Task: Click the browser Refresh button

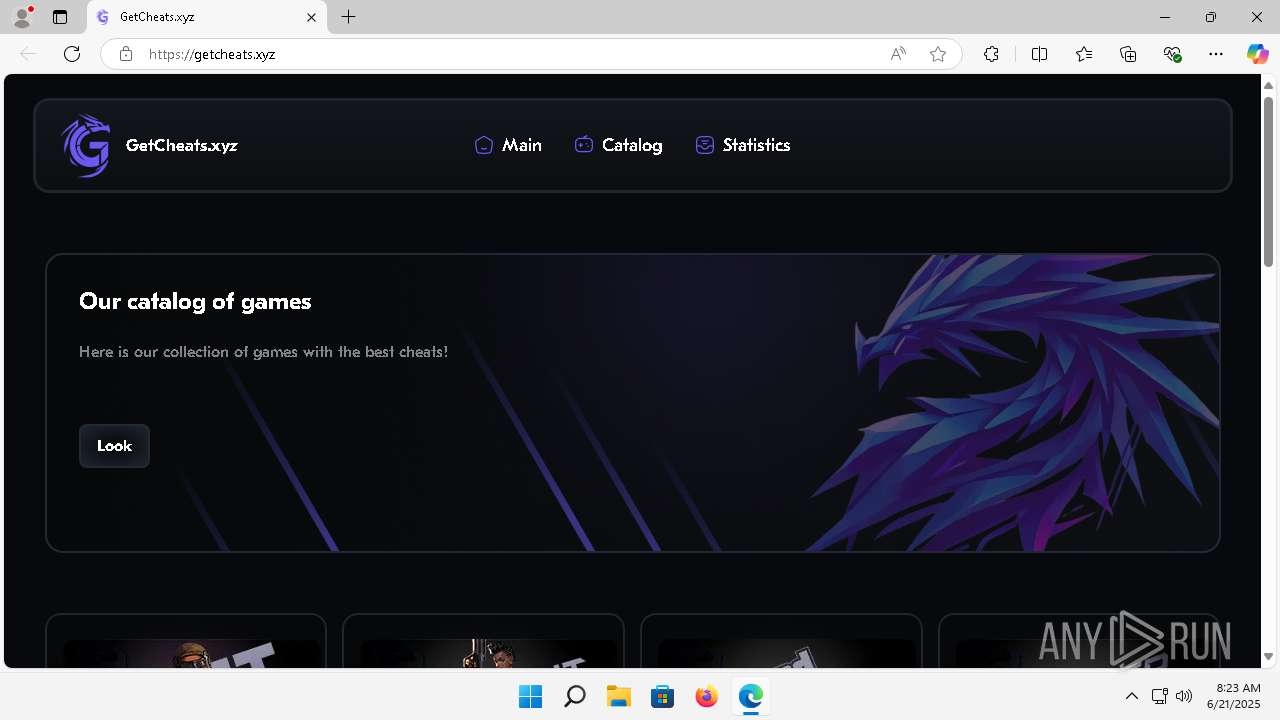Action: pyautogui.click(x=72, y=54)
